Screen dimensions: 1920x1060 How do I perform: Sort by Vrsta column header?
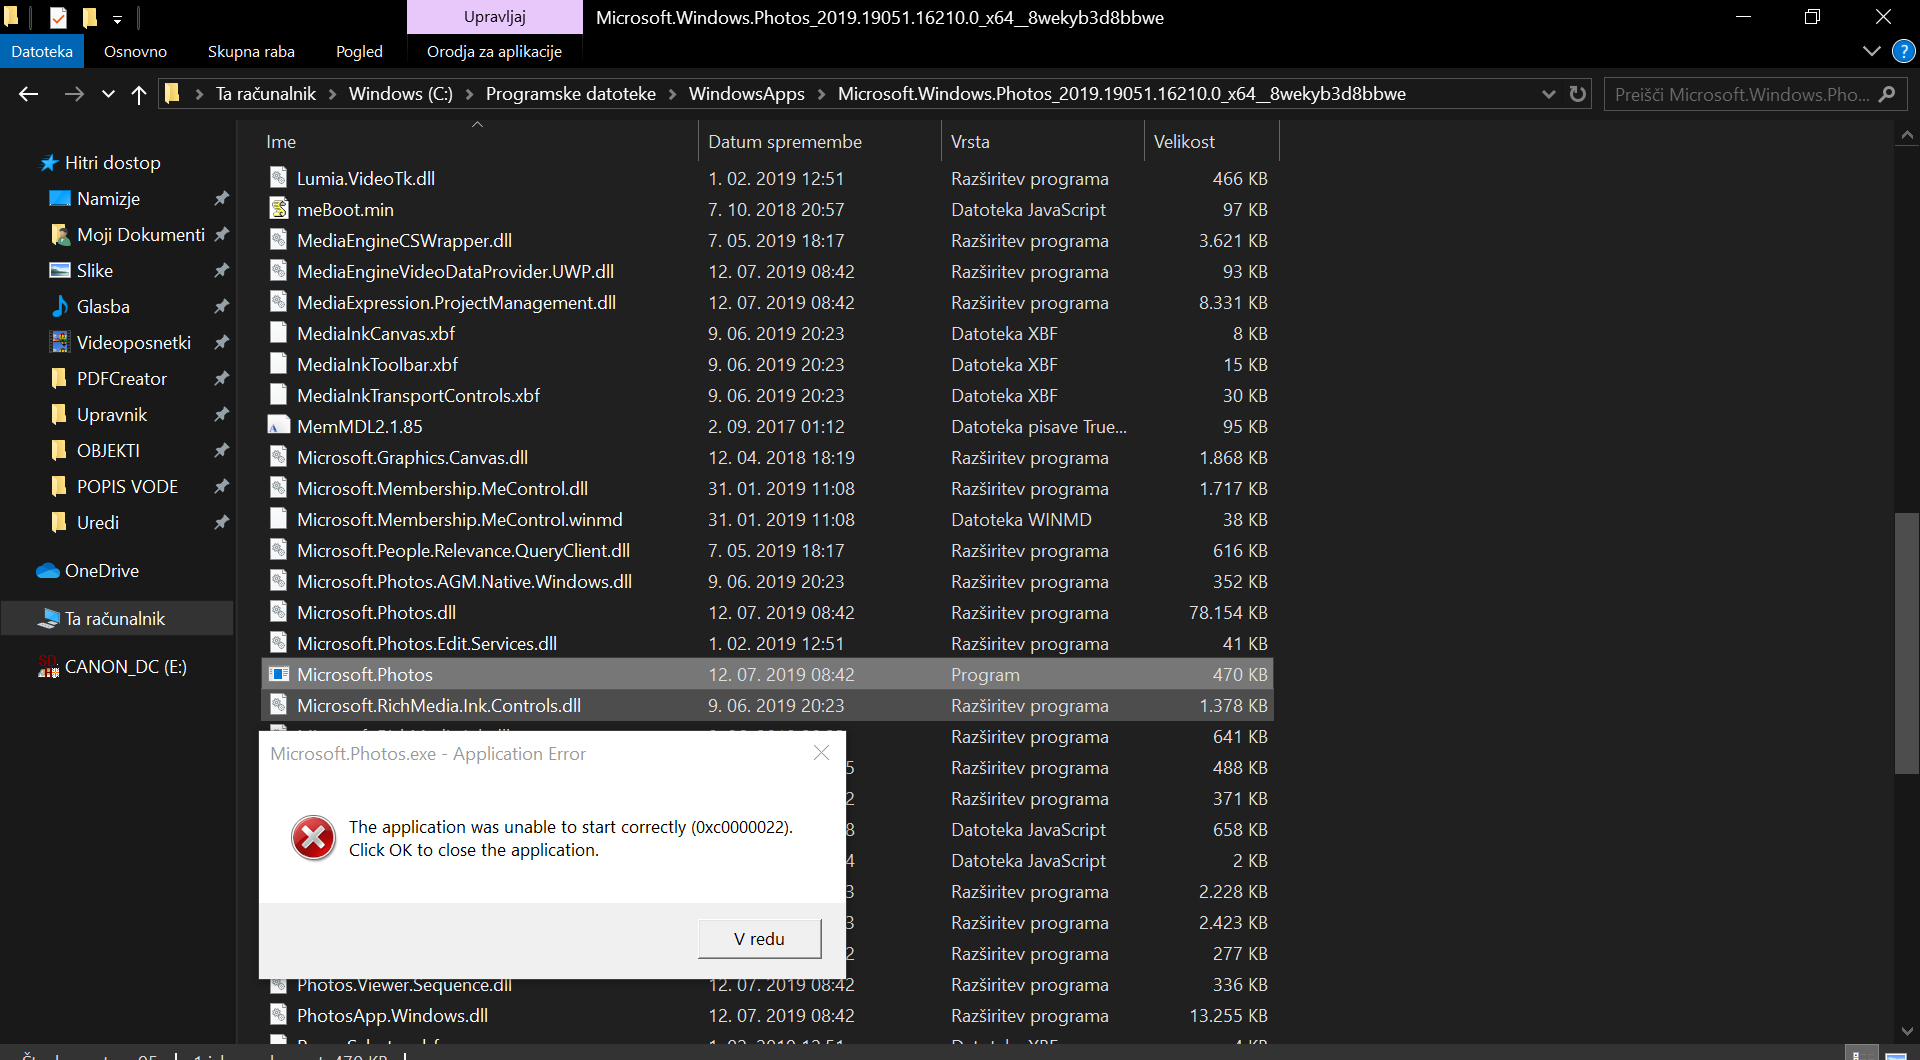coord(1042,141)
